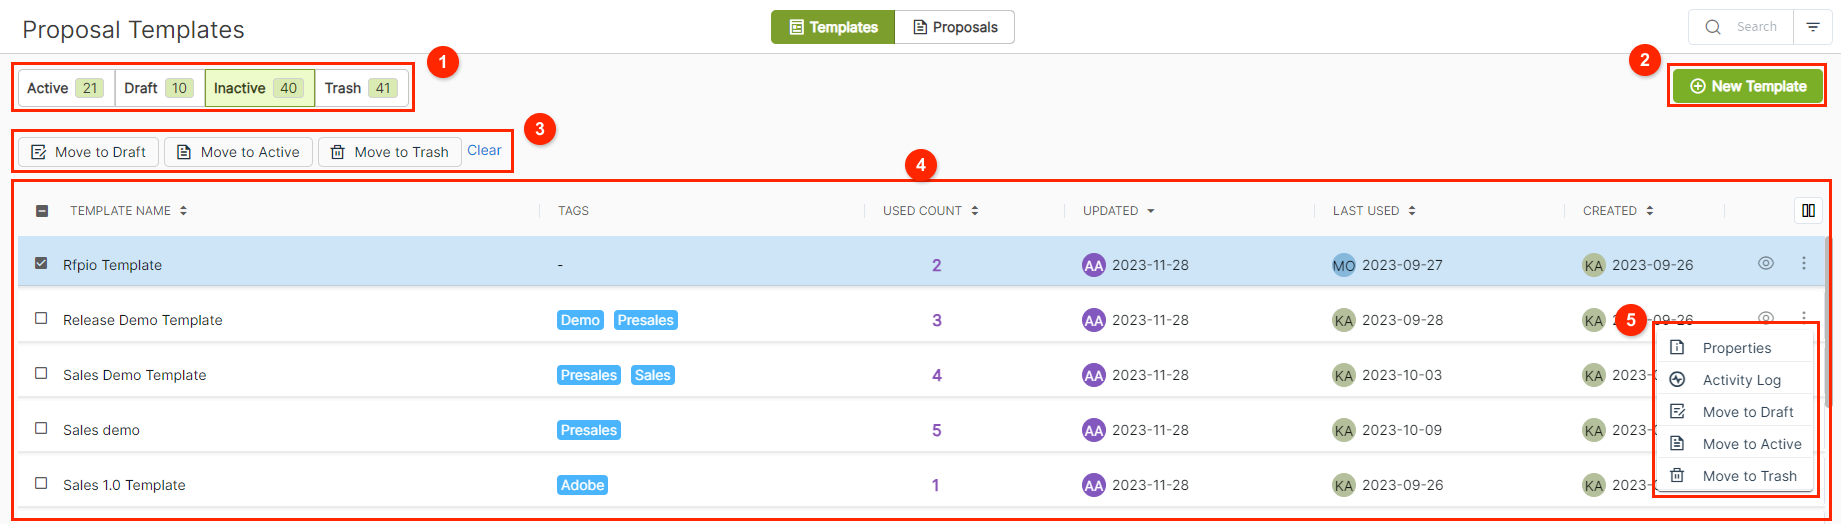Viewport: 1841px width, 524px height.
Task: Open the Inactive tab
Action: tap(260, 88)
